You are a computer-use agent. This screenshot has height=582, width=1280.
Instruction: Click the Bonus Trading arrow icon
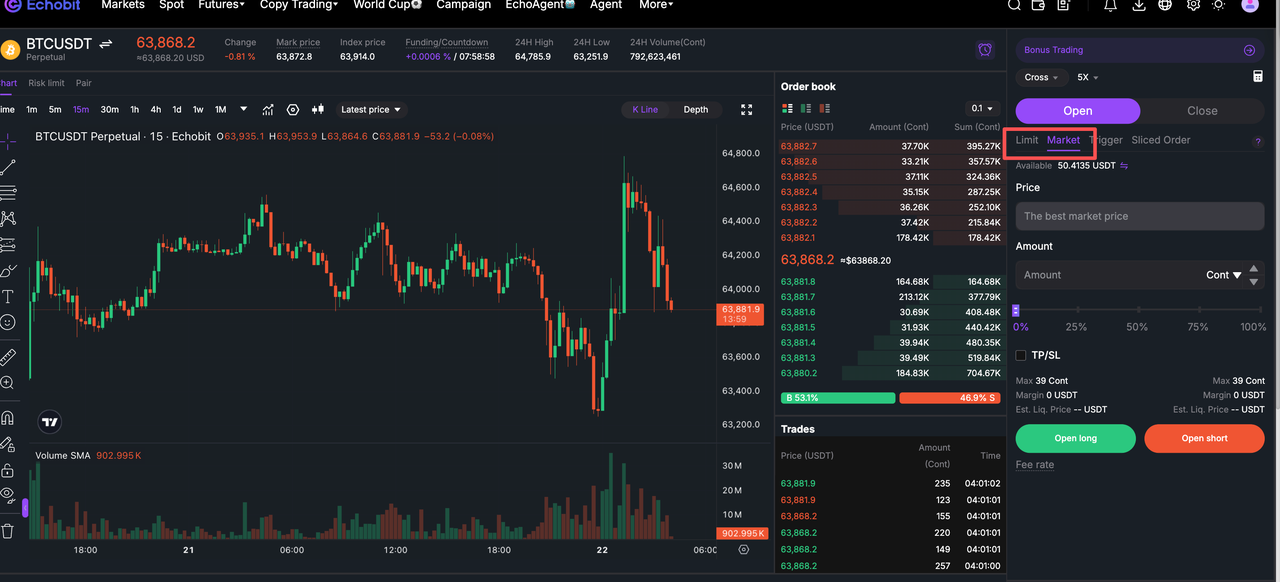point(1249,50)
